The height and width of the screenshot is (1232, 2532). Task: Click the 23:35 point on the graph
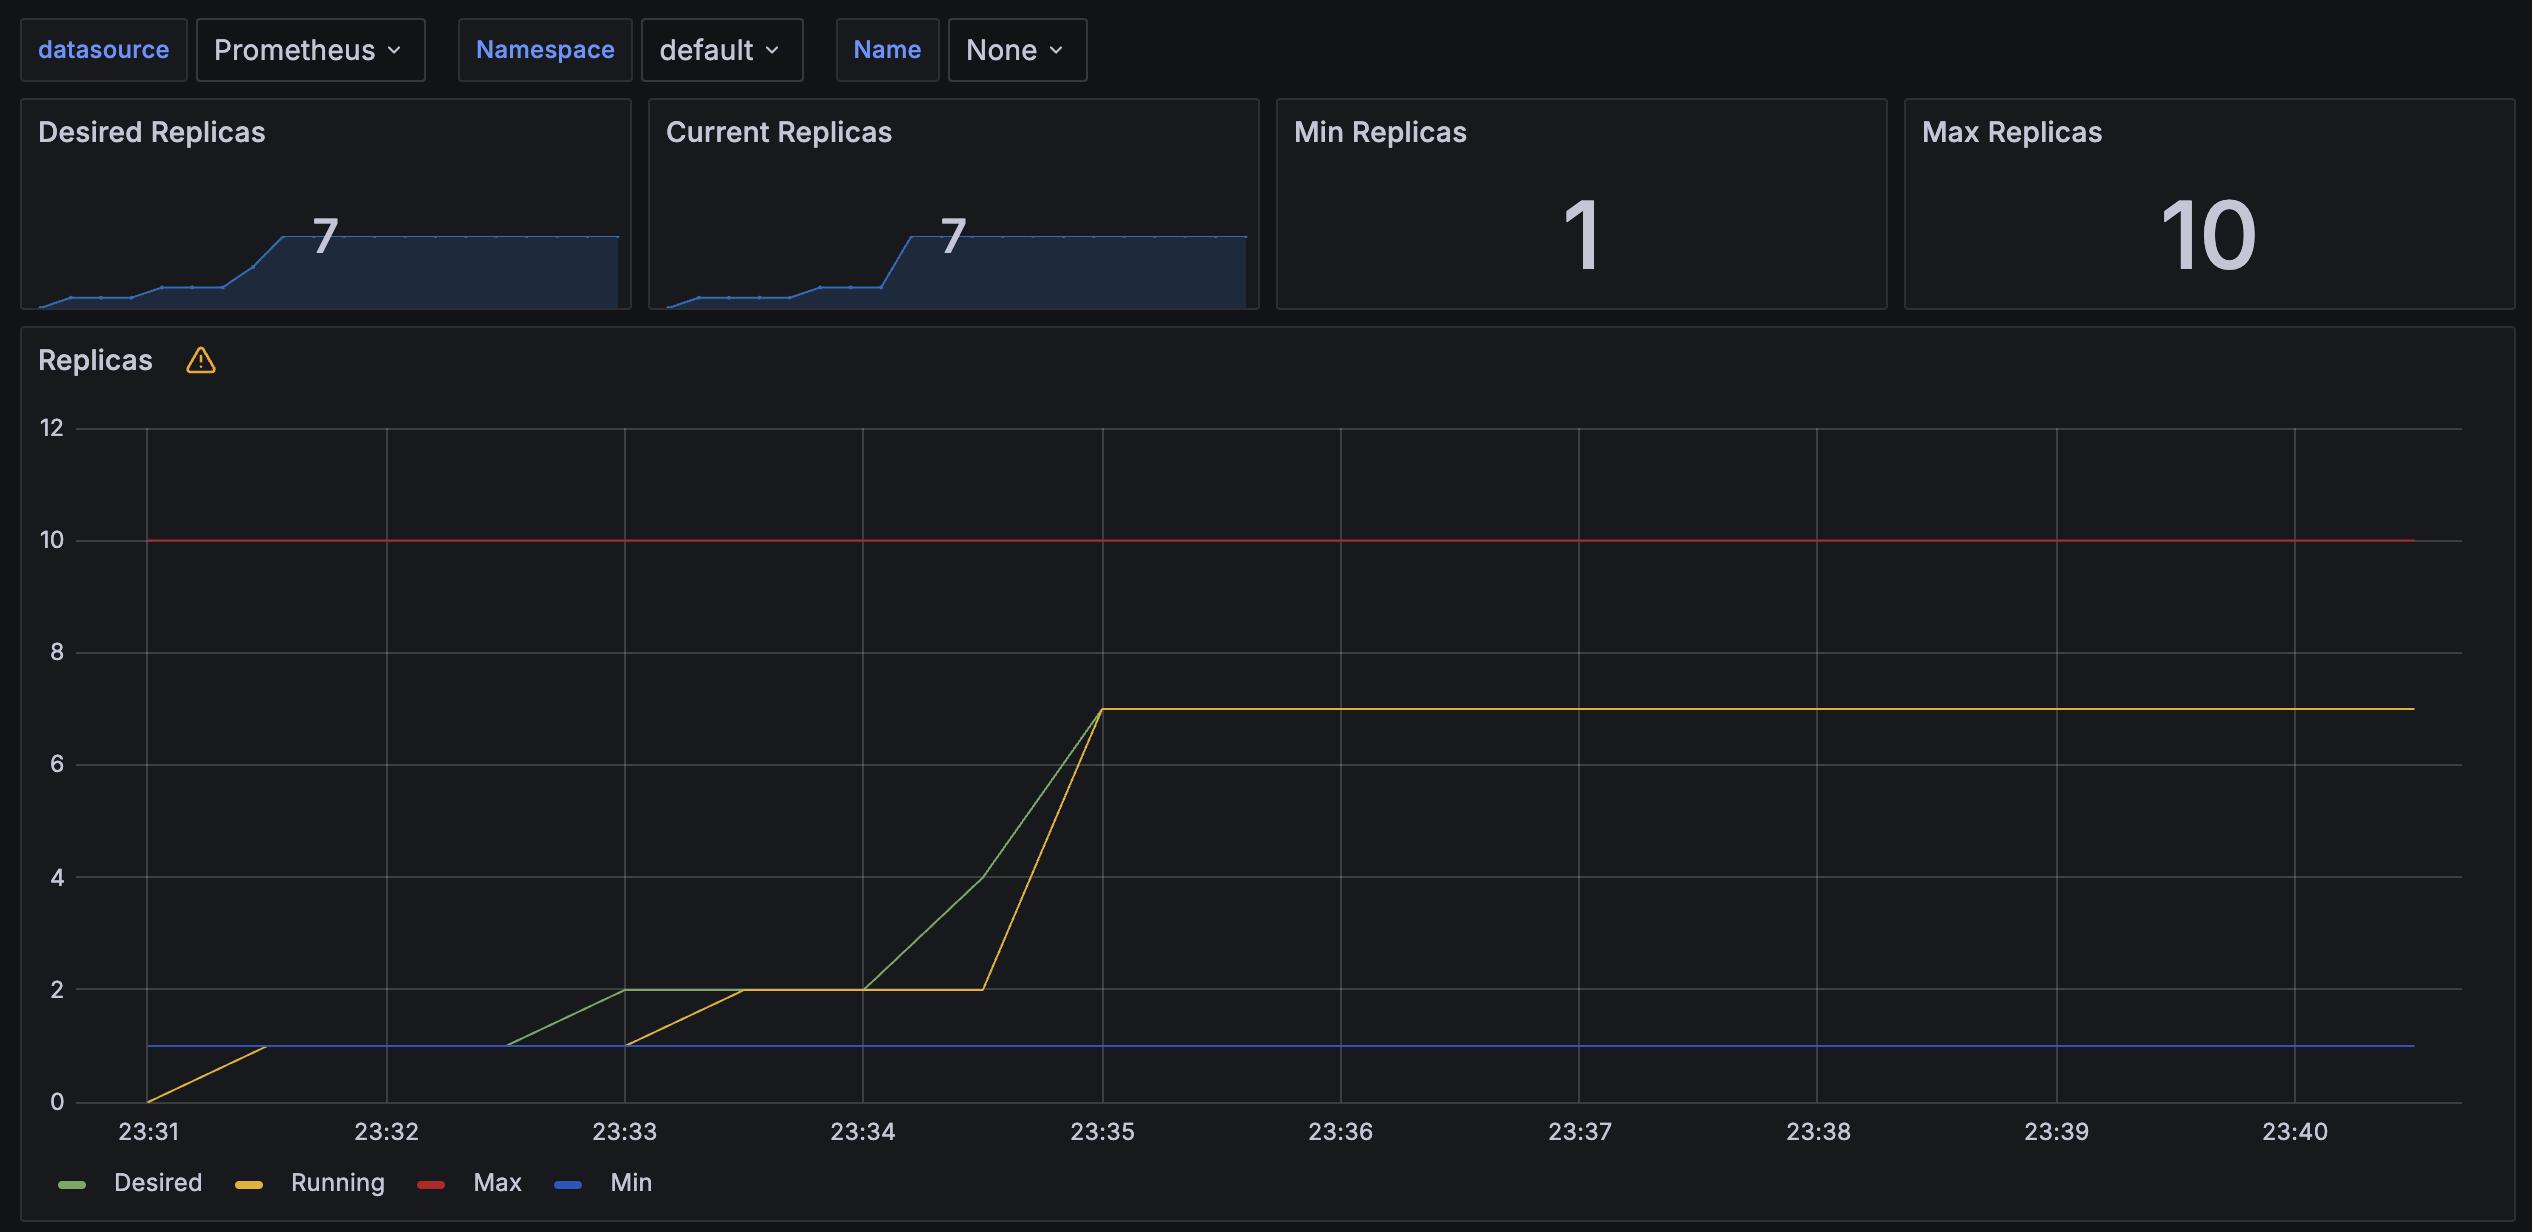click(x=1102, y=709)
